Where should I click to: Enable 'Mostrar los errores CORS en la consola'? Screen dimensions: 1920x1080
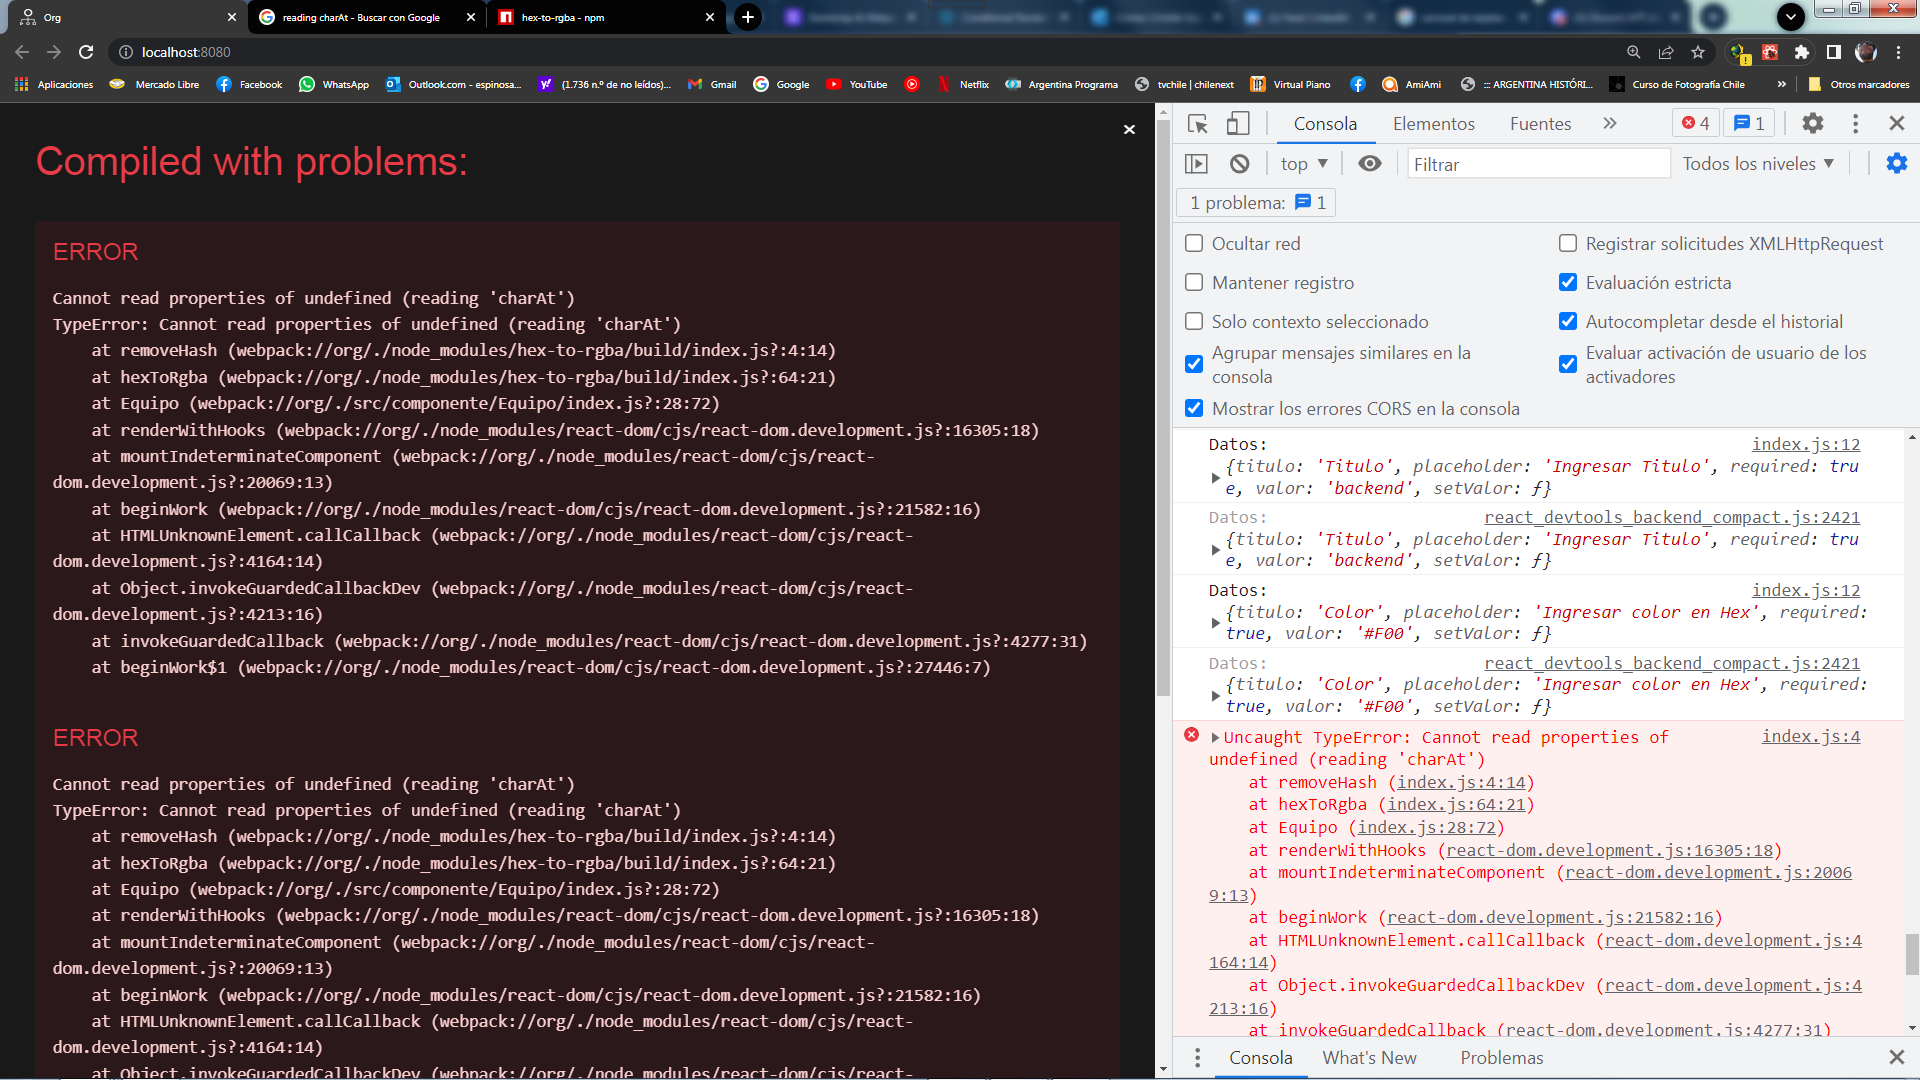click(x=1193, y=409)
